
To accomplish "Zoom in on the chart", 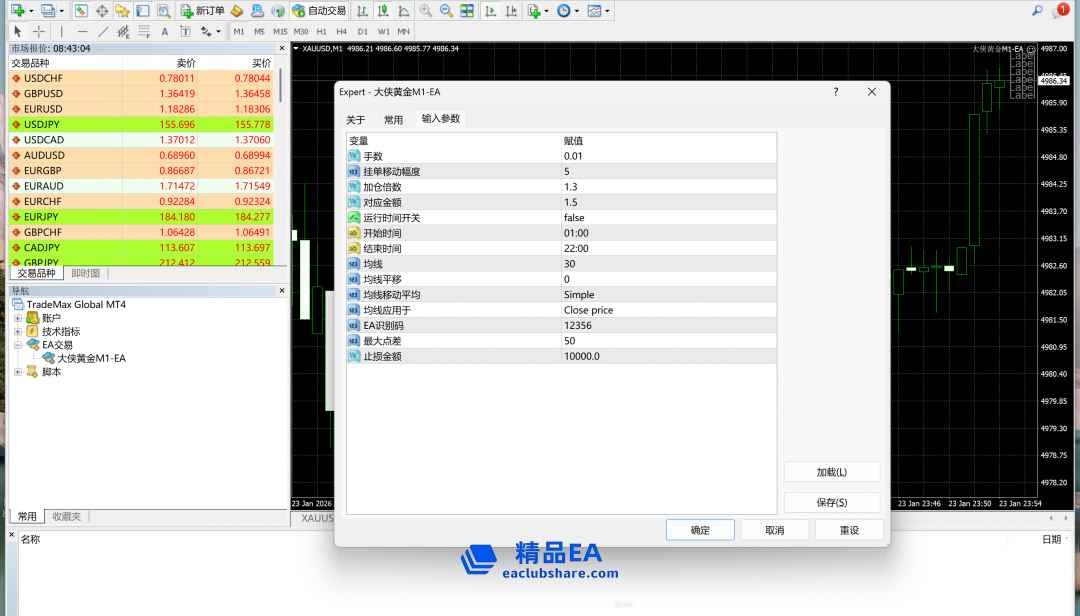I will point(426,11).
